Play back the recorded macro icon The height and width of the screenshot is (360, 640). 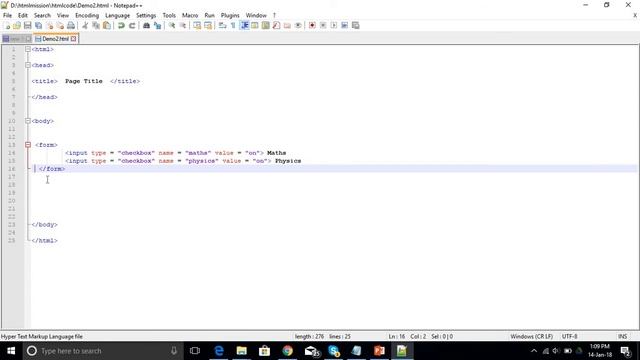(334, 25)
